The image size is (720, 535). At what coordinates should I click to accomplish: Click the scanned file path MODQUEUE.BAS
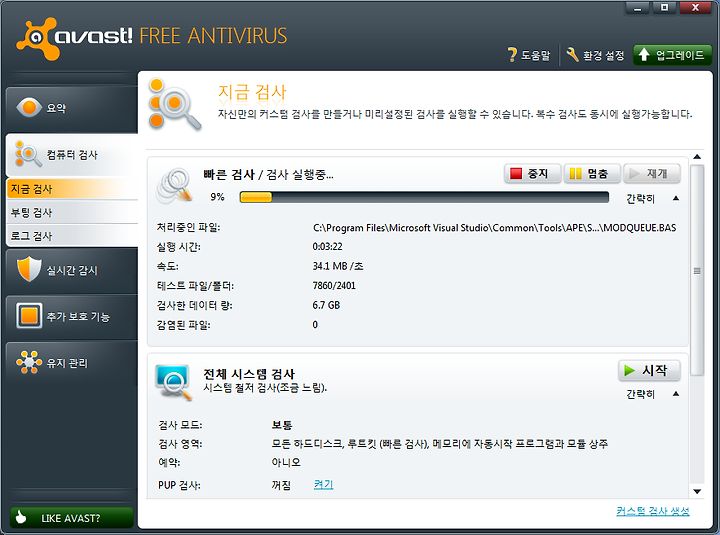[x=494, y=228]
